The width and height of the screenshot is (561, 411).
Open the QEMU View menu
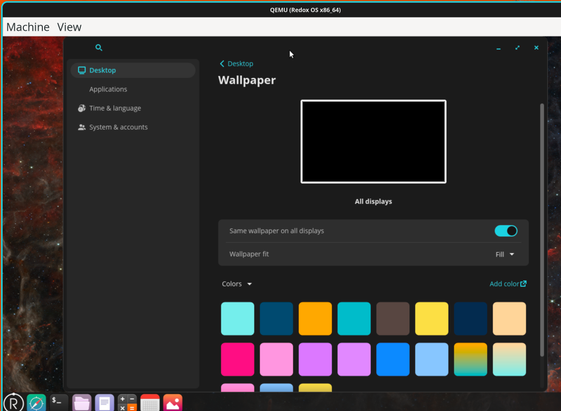(69, 27)
